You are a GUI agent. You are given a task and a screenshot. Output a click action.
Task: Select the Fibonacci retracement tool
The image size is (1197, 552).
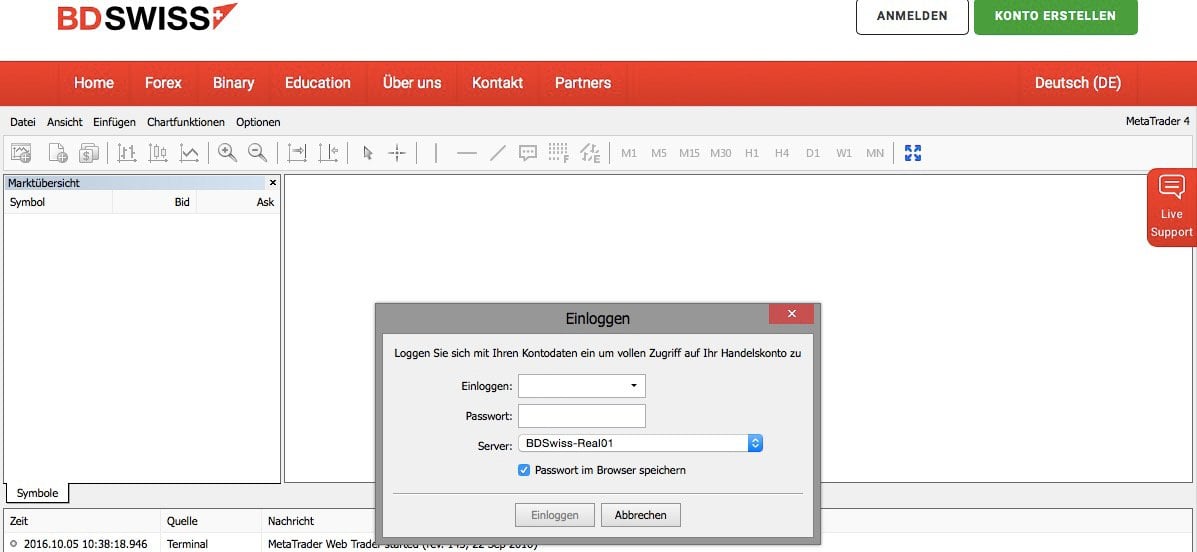559,153
